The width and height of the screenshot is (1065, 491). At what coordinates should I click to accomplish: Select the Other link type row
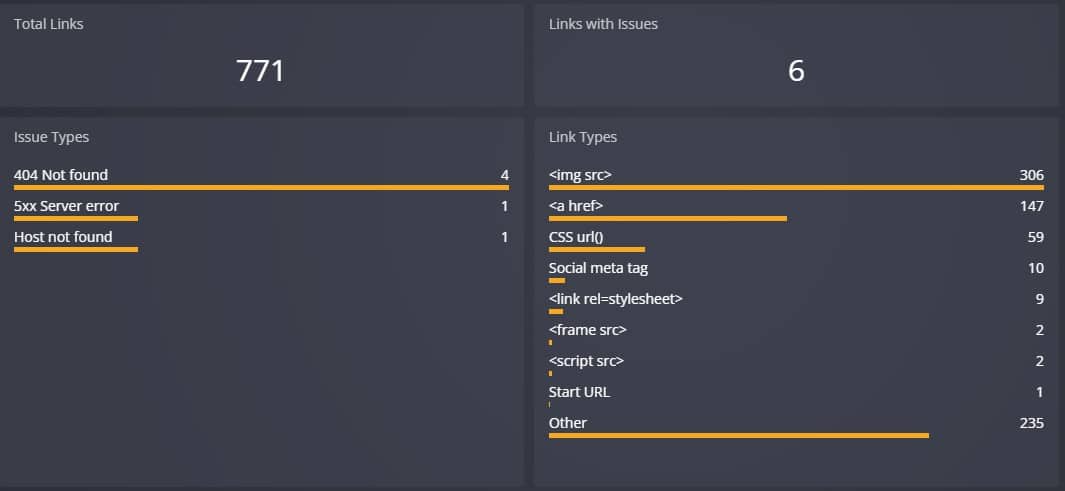pos(796,426)
